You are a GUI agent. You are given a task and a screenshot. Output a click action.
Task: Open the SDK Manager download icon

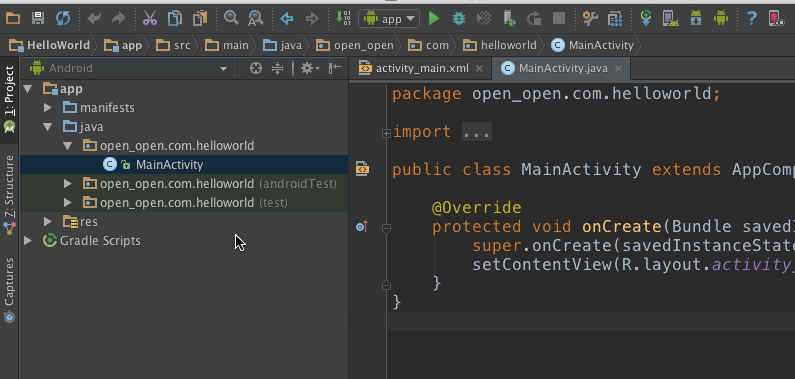[696, 19]
